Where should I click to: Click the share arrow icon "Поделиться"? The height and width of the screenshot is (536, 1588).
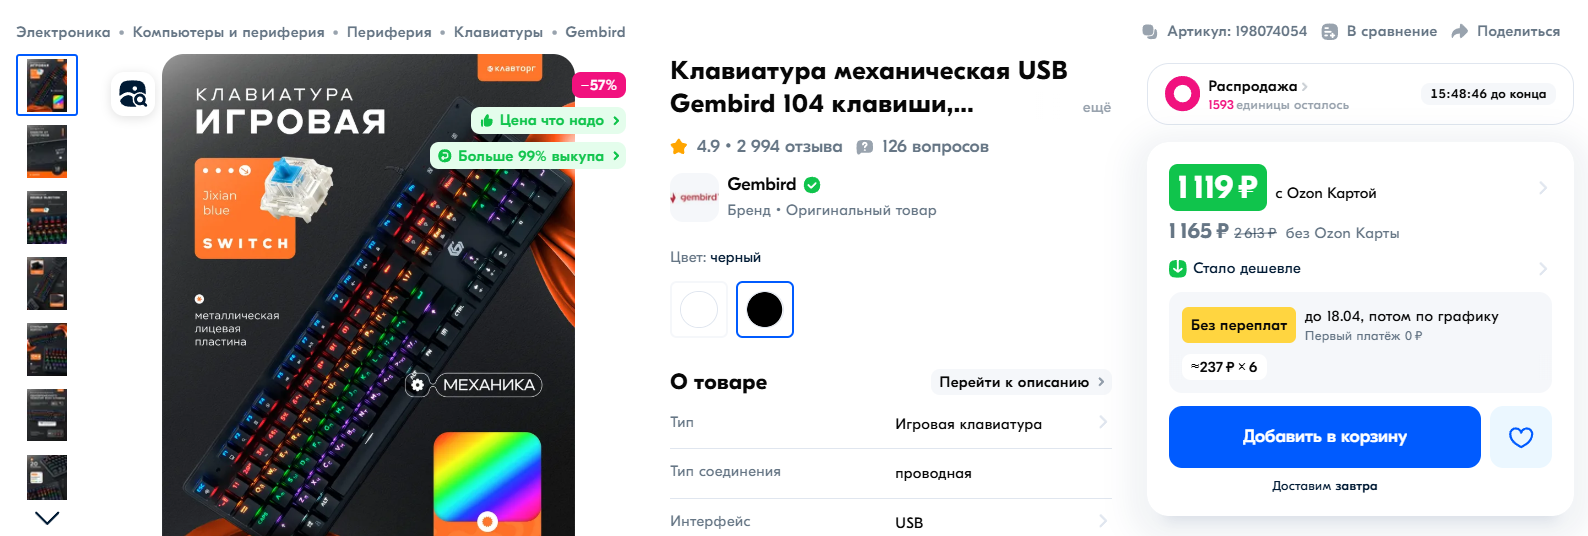(1460, 32)
